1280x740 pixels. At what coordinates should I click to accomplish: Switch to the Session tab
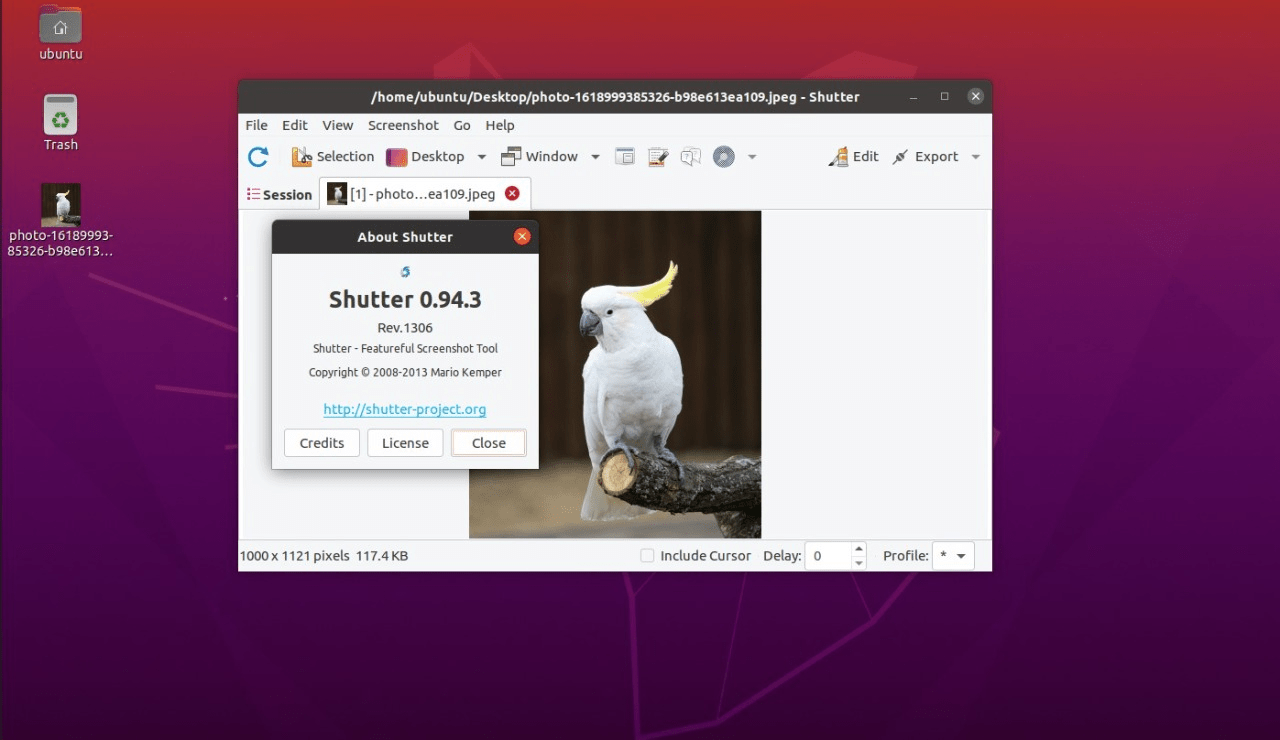tap(279, 193)
